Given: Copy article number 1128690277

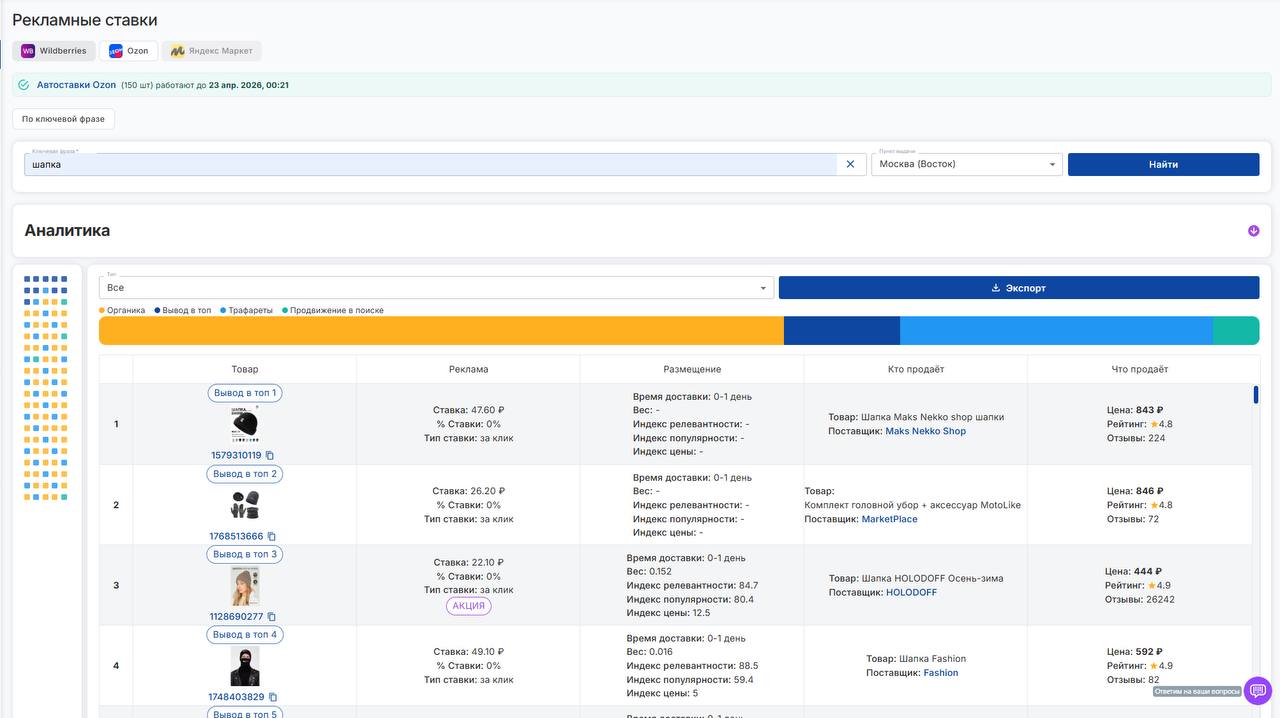Looking at the screenshot, I should [272, 617].
